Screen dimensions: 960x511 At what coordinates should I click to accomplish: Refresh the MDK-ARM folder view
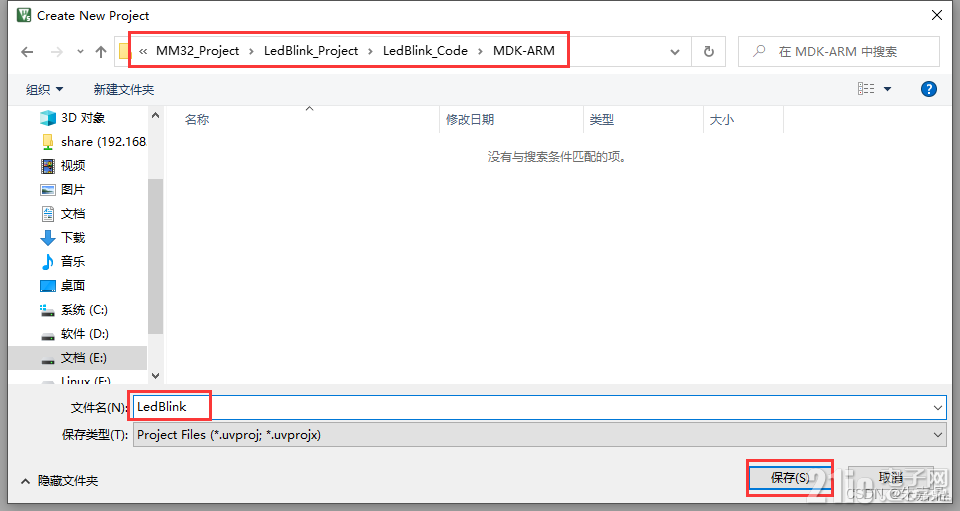coord(709,52)
